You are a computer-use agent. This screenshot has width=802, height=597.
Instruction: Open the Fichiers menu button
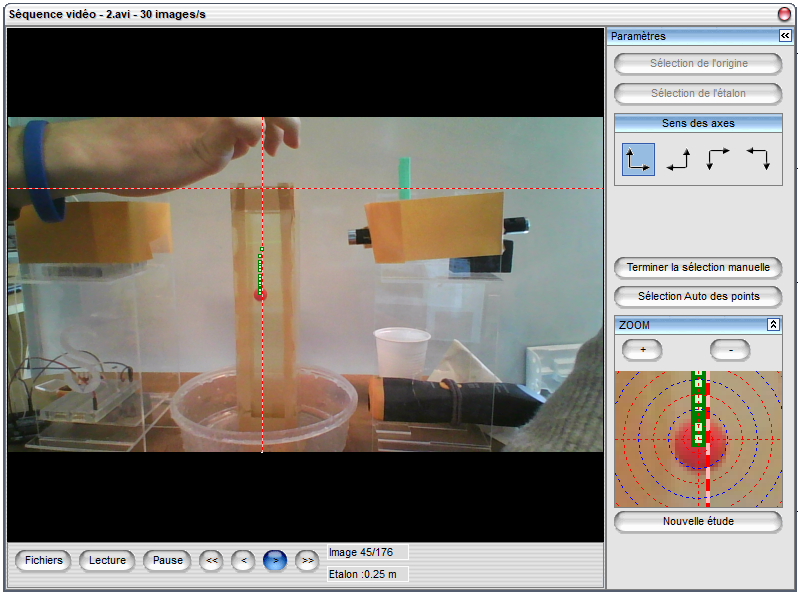coord(44,561)
